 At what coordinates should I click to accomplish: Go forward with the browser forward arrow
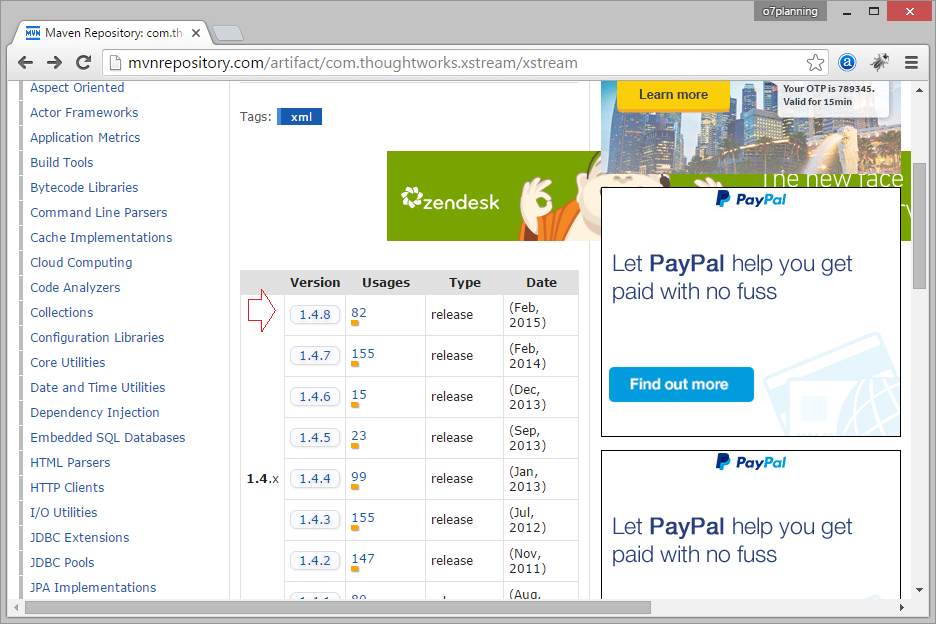tap(54, 62)
